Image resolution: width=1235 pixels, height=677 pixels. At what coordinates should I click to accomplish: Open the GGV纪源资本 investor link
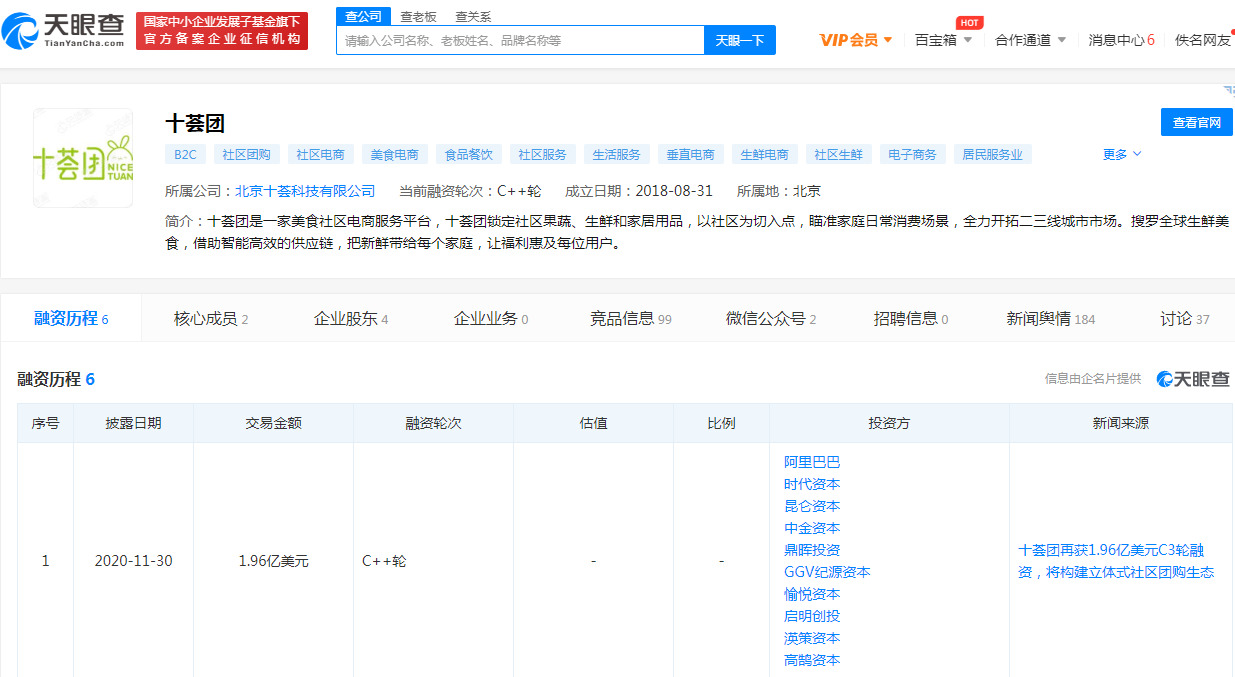click(827, 572)
